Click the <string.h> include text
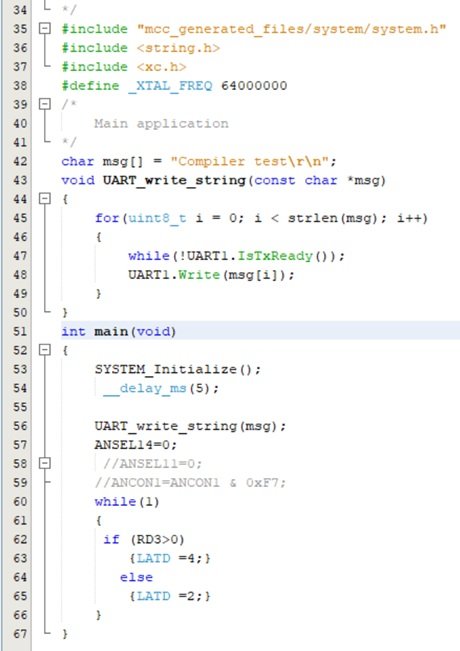The width and height of the screenshot is (460, 651). point(178,48)
